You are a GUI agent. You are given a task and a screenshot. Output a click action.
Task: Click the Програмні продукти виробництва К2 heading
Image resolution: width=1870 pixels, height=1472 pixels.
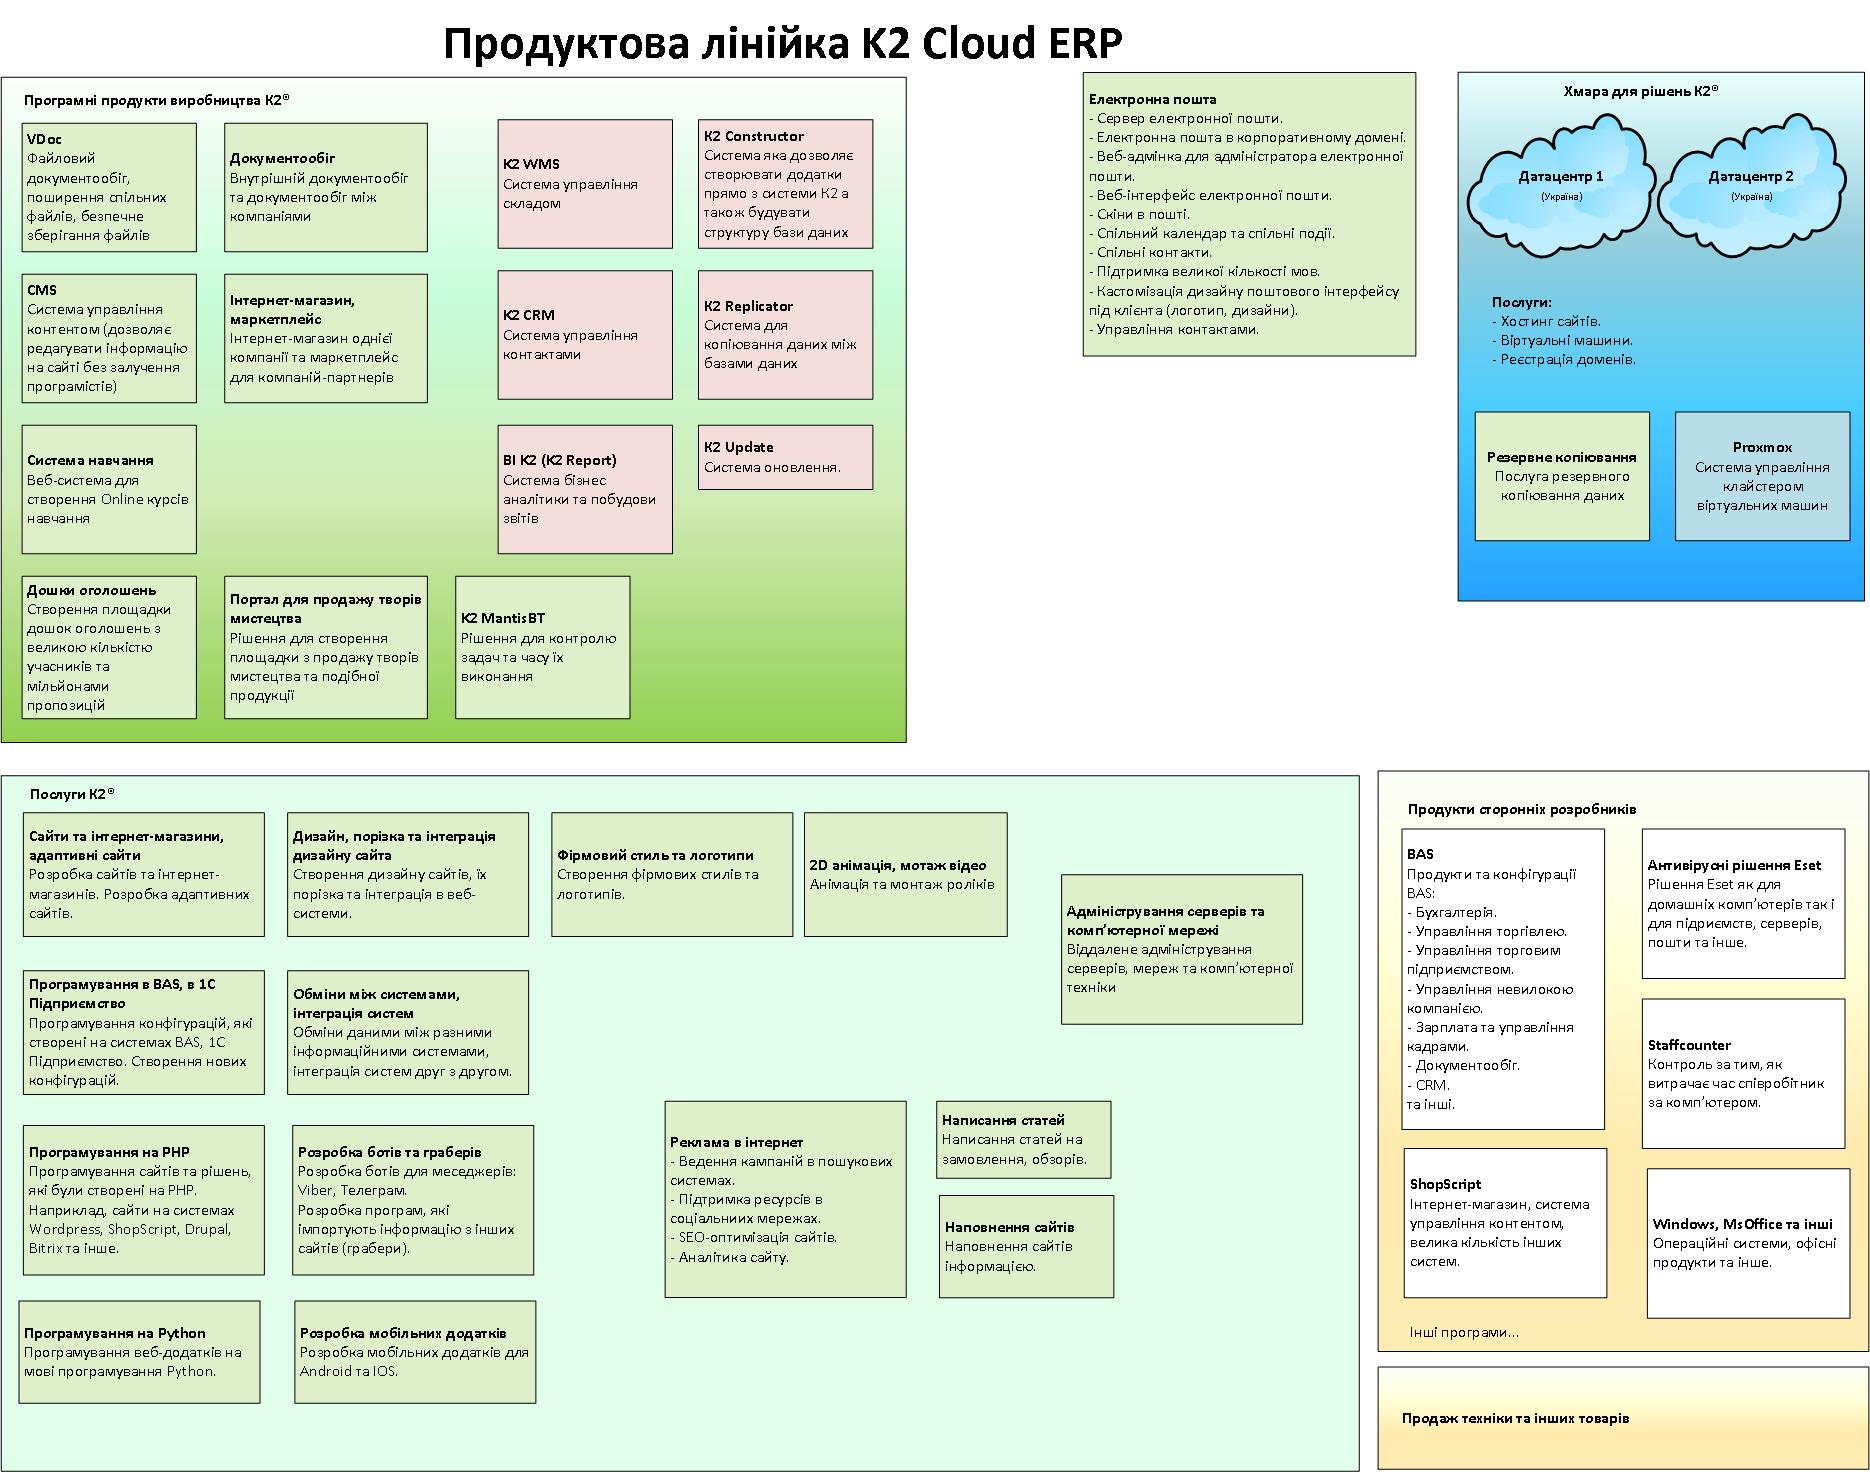coord(157,100)
